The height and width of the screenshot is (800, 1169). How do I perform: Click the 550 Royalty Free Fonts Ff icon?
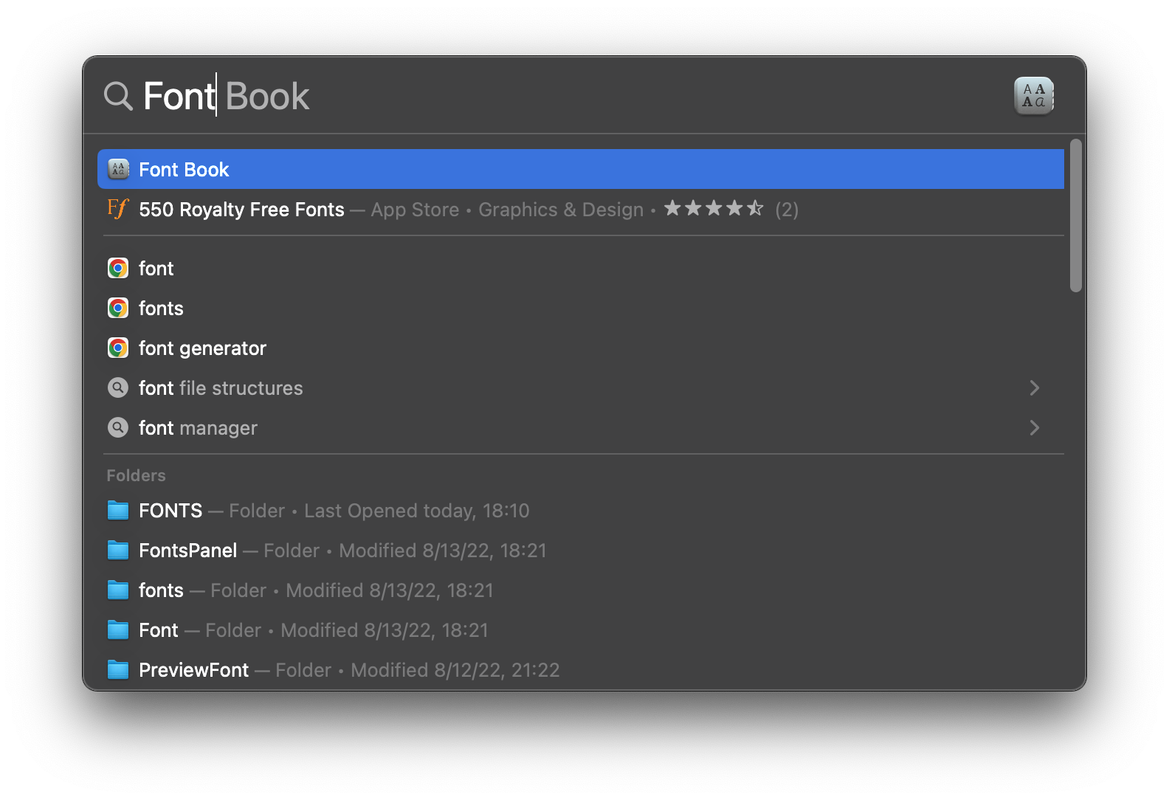click(x=118, y=209)
